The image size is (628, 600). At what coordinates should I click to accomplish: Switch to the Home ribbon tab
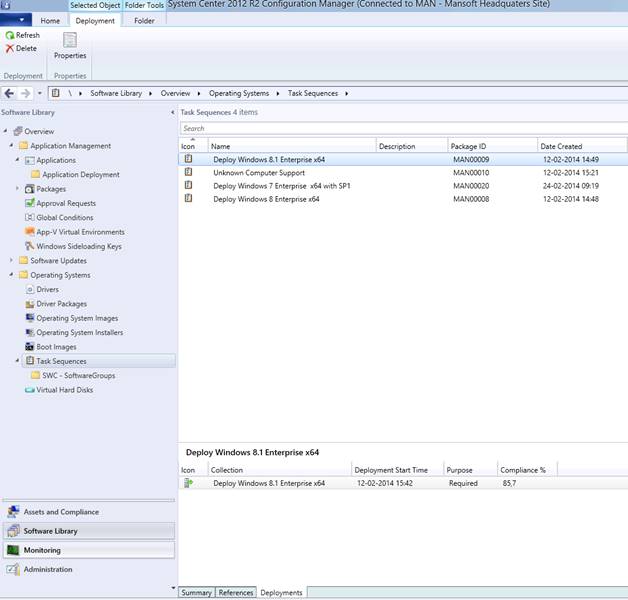coord(50,20)
